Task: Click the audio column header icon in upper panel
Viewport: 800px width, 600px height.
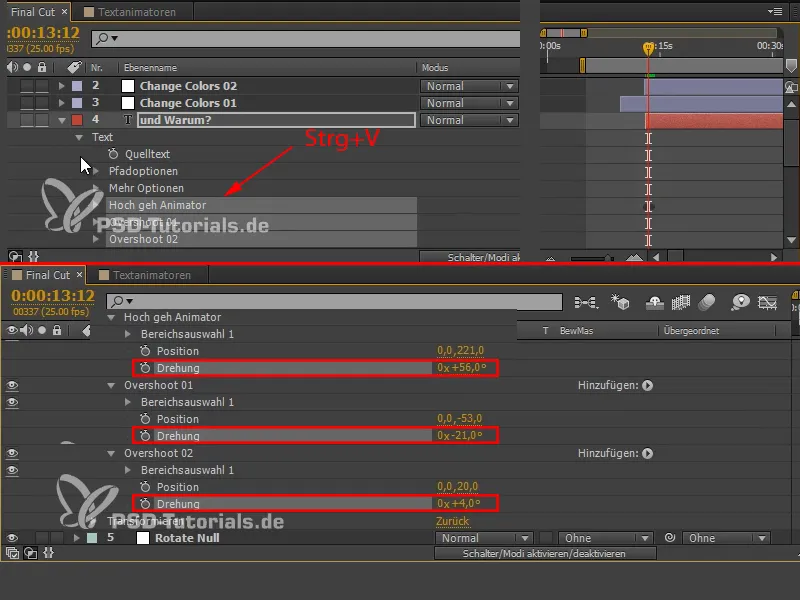Action: 12,67
